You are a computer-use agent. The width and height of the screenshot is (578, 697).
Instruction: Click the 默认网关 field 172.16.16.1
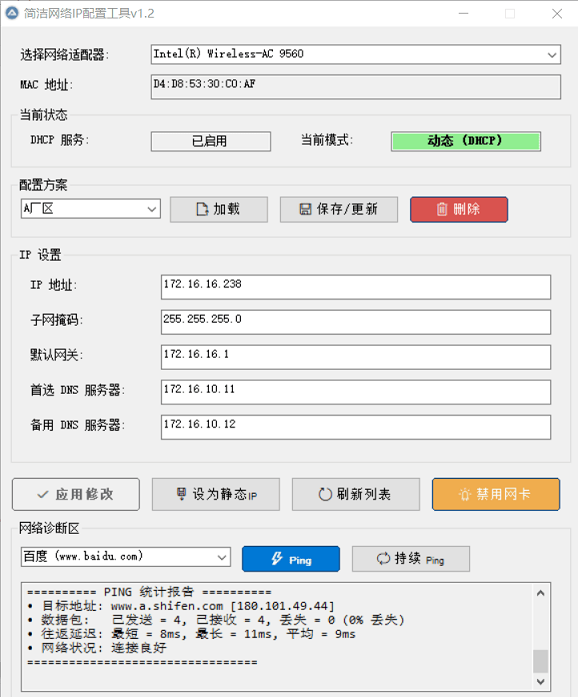356,357
